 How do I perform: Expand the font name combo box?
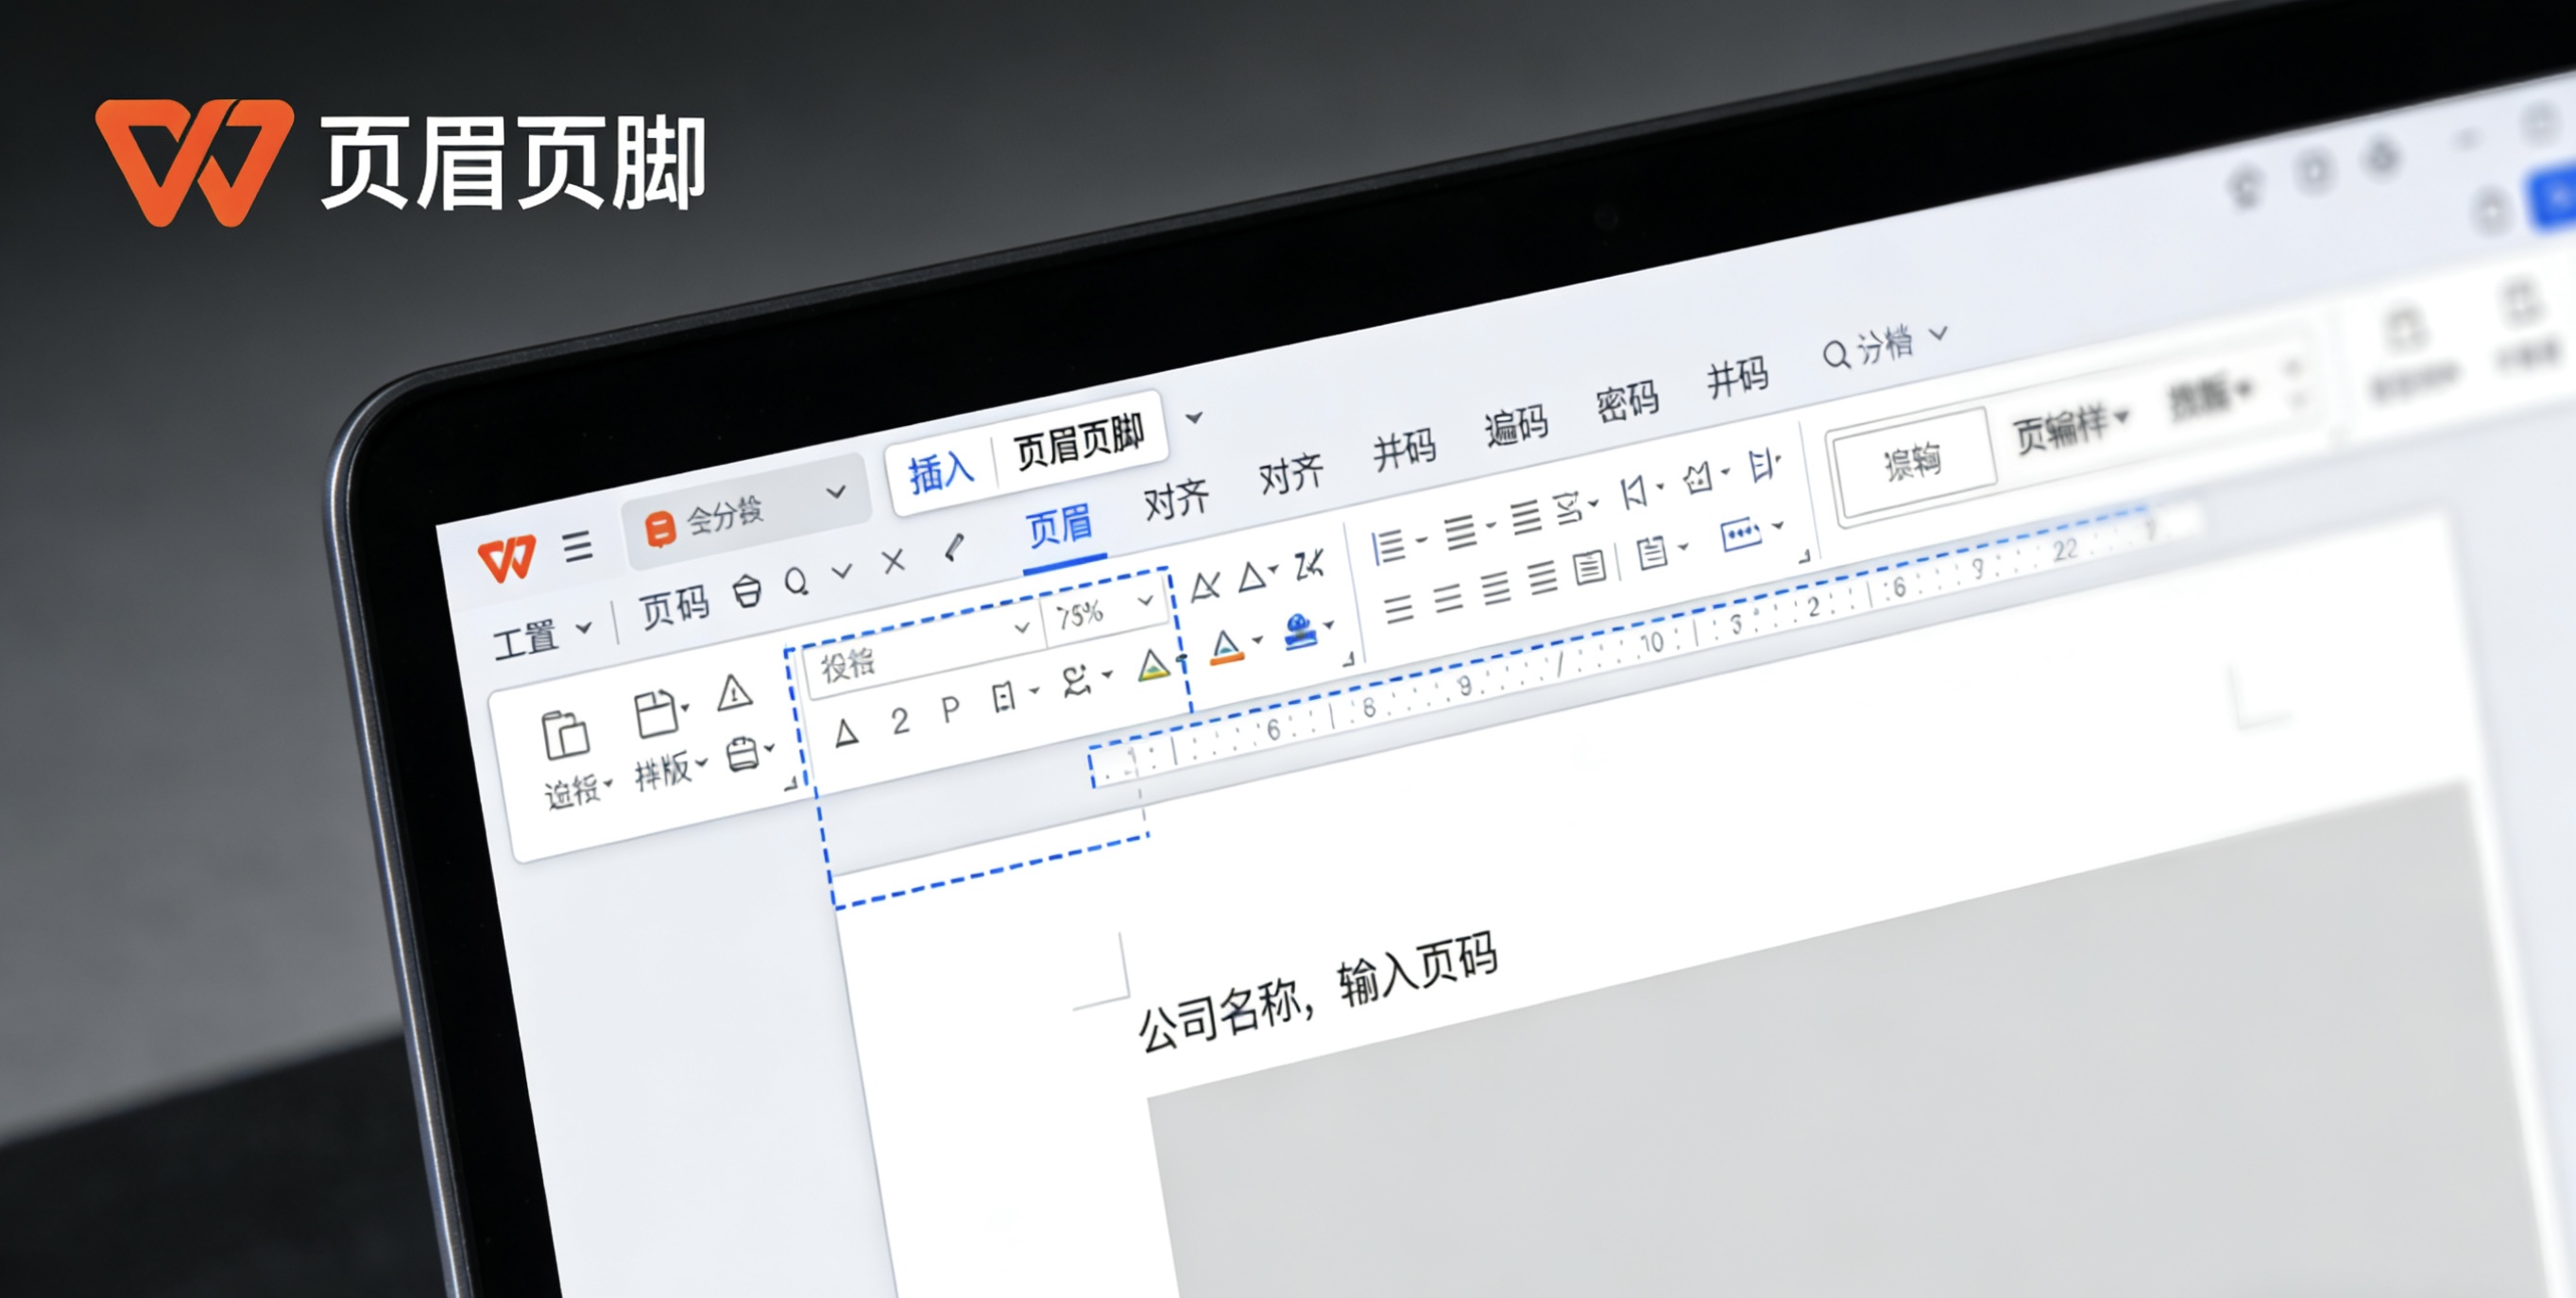click(1022, 630)
